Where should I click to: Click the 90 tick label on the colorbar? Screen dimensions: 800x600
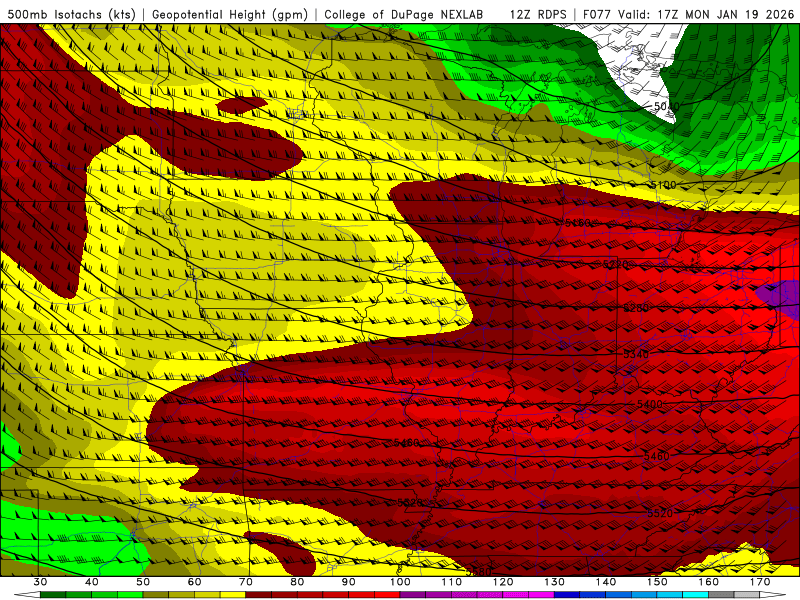coord(348,582)
